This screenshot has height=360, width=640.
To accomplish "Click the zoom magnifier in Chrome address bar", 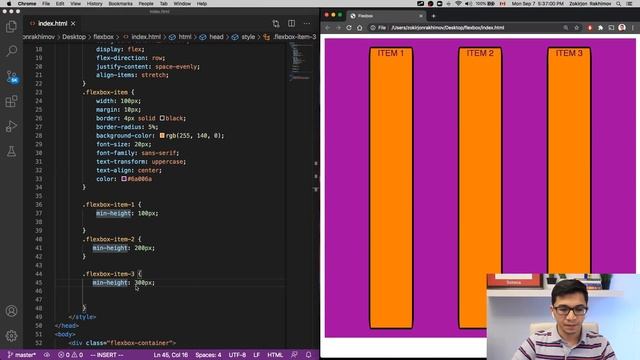I will point(566,28).
